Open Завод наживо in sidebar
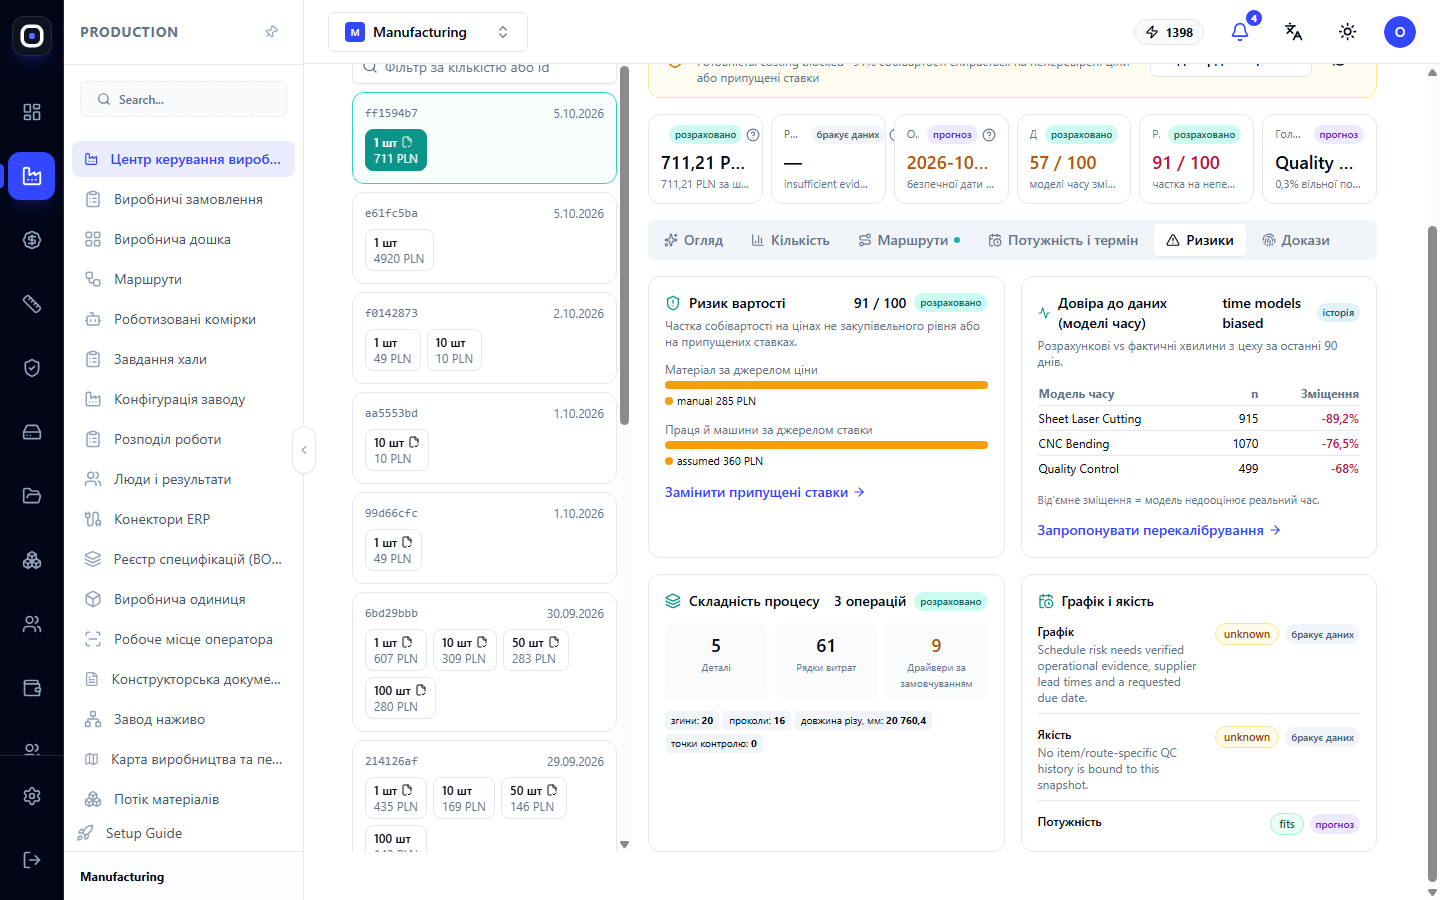This screenshot has height=900, width=1440. pyautogui.click(x=184, y=719)
